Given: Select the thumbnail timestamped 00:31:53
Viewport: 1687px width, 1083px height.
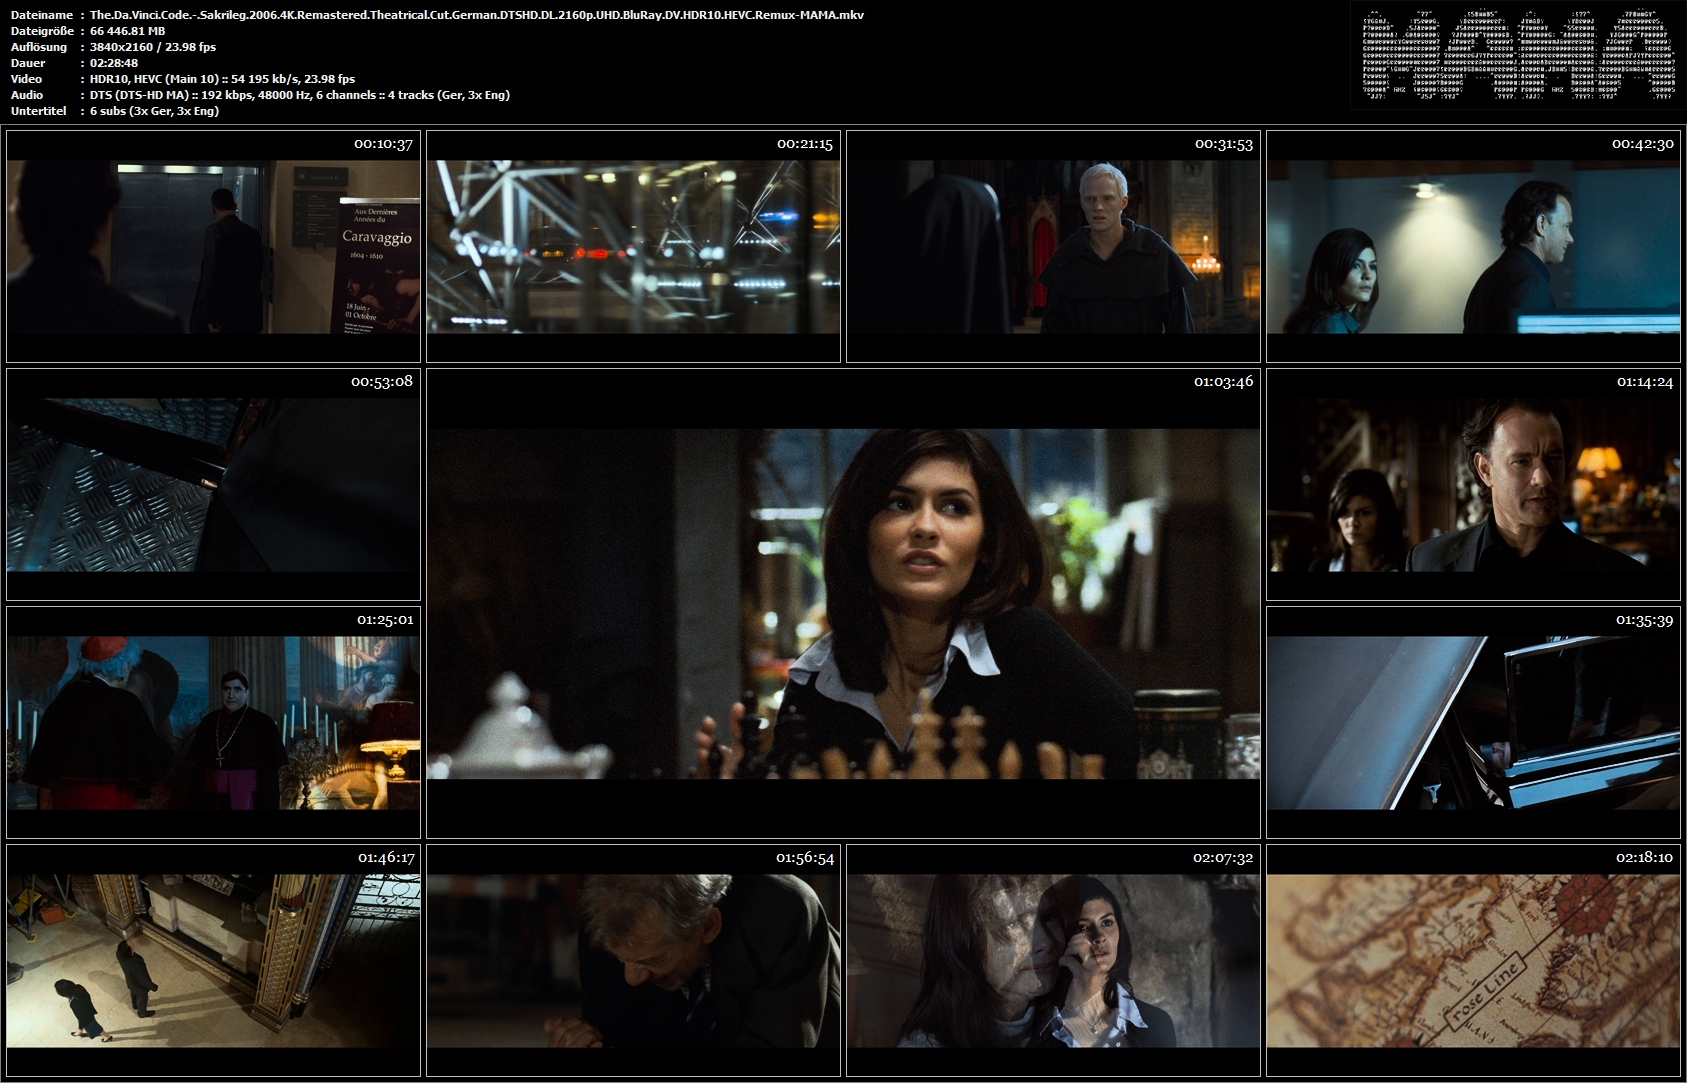Looking at the screenshot, I should [x=1053, y=246].
